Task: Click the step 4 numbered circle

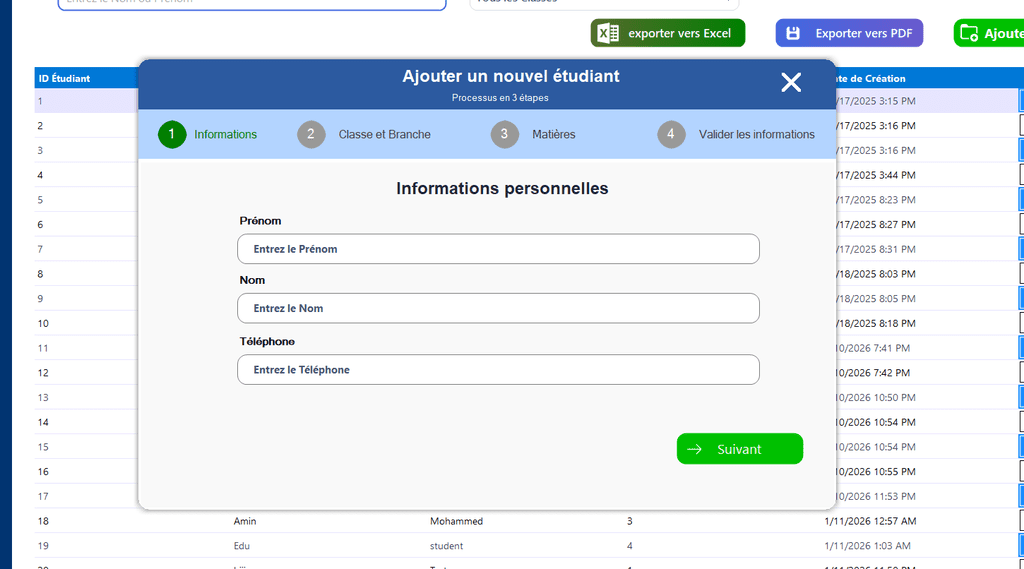Action: coord(671,134)
